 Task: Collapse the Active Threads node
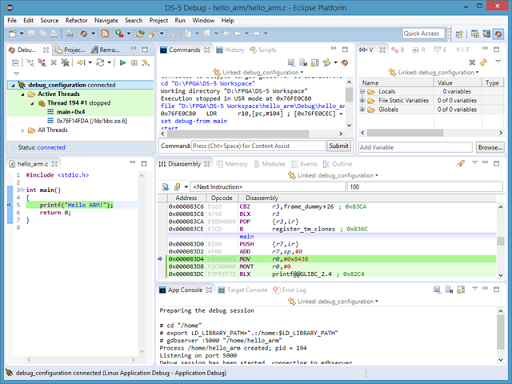23,94
